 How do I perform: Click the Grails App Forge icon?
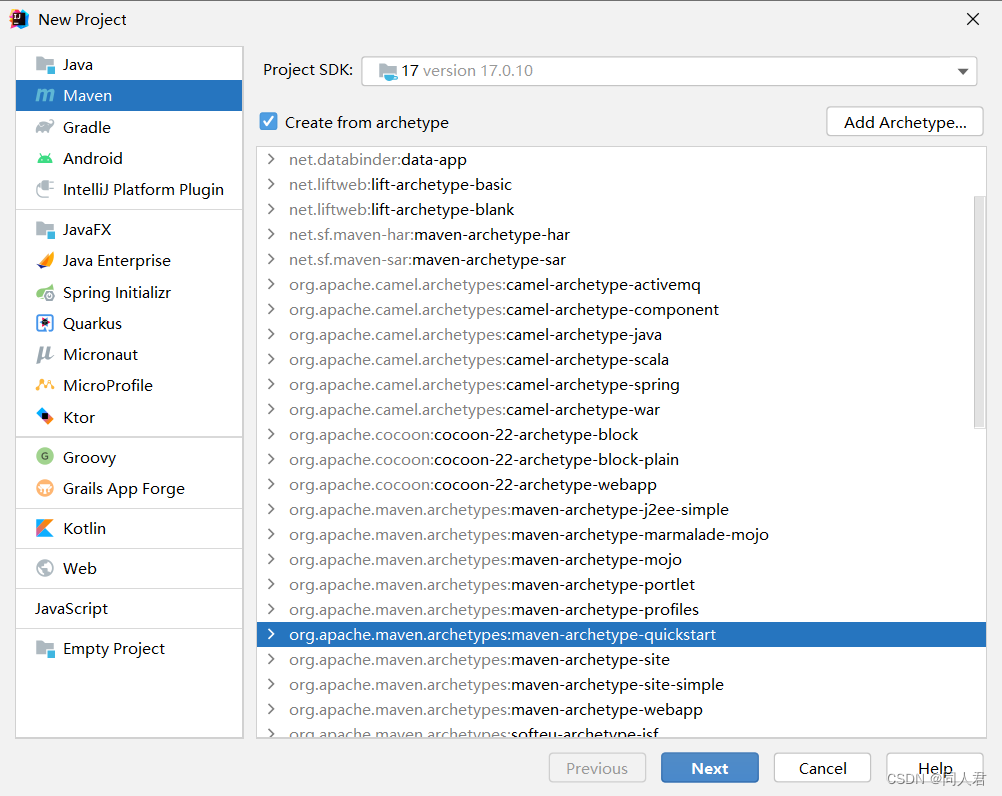click(x=45, y=489)
